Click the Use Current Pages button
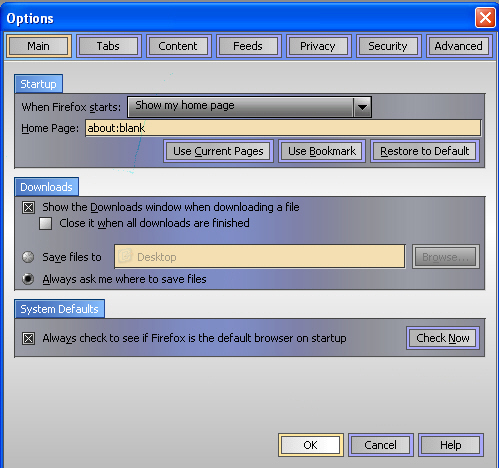The height and width of the screenshot is (468, 499). 218,151
